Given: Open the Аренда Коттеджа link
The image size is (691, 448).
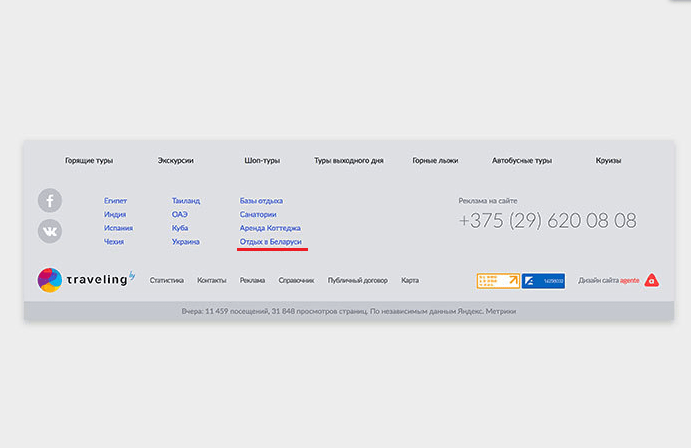Looking at the screenshot, I should [x=272, y=228].
